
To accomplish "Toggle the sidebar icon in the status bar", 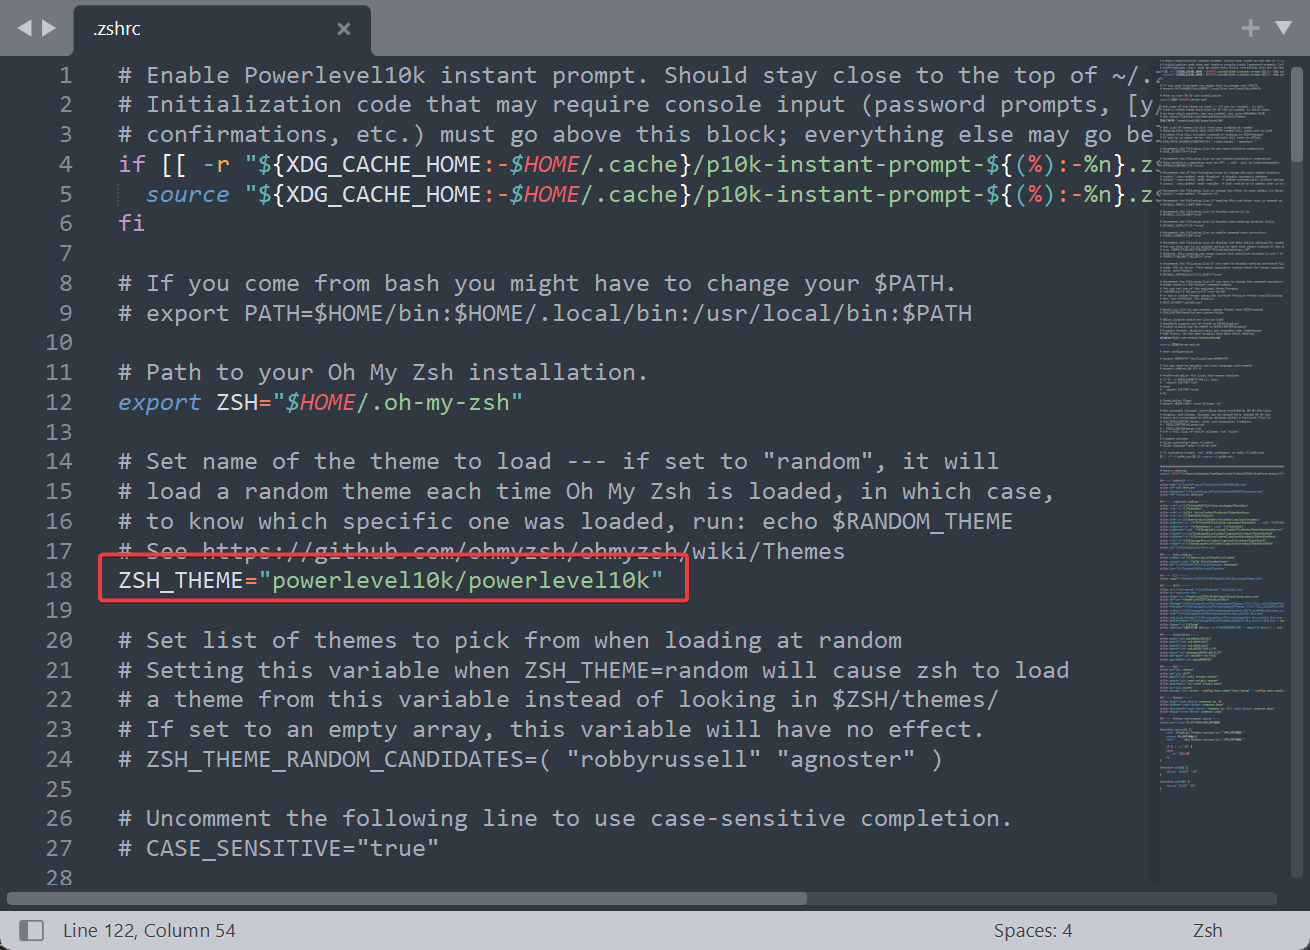I will click(31, 930).
